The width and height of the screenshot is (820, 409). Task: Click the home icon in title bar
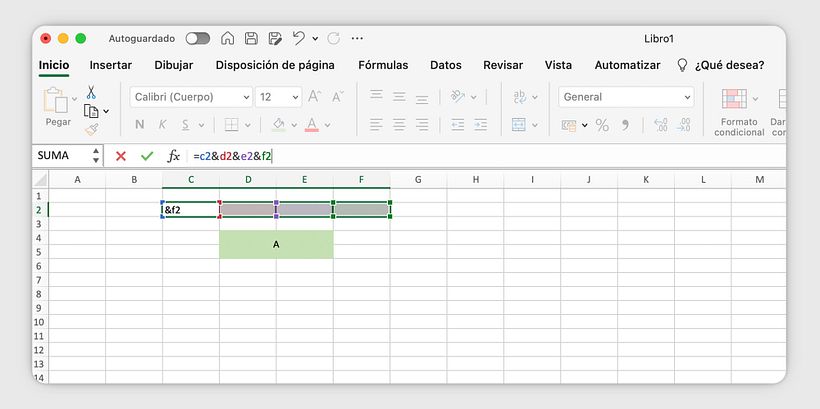click(227, 38)
